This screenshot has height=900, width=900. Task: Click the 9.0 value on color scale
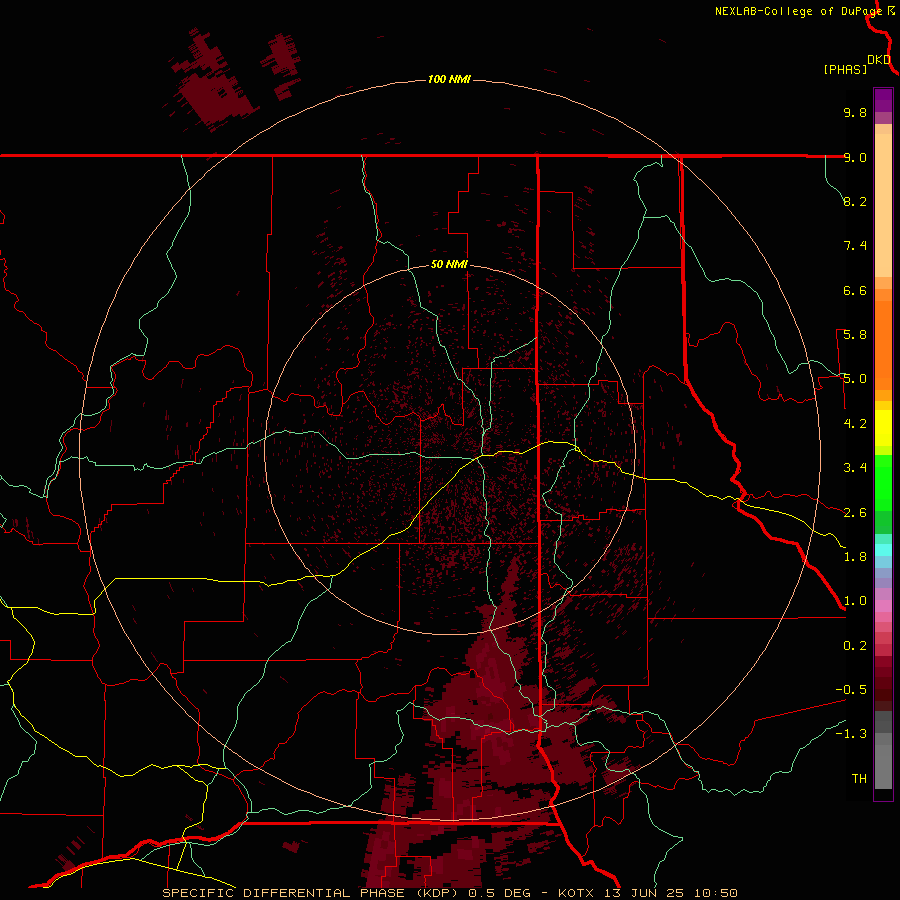pyautogui.click(x=855, y=157)
